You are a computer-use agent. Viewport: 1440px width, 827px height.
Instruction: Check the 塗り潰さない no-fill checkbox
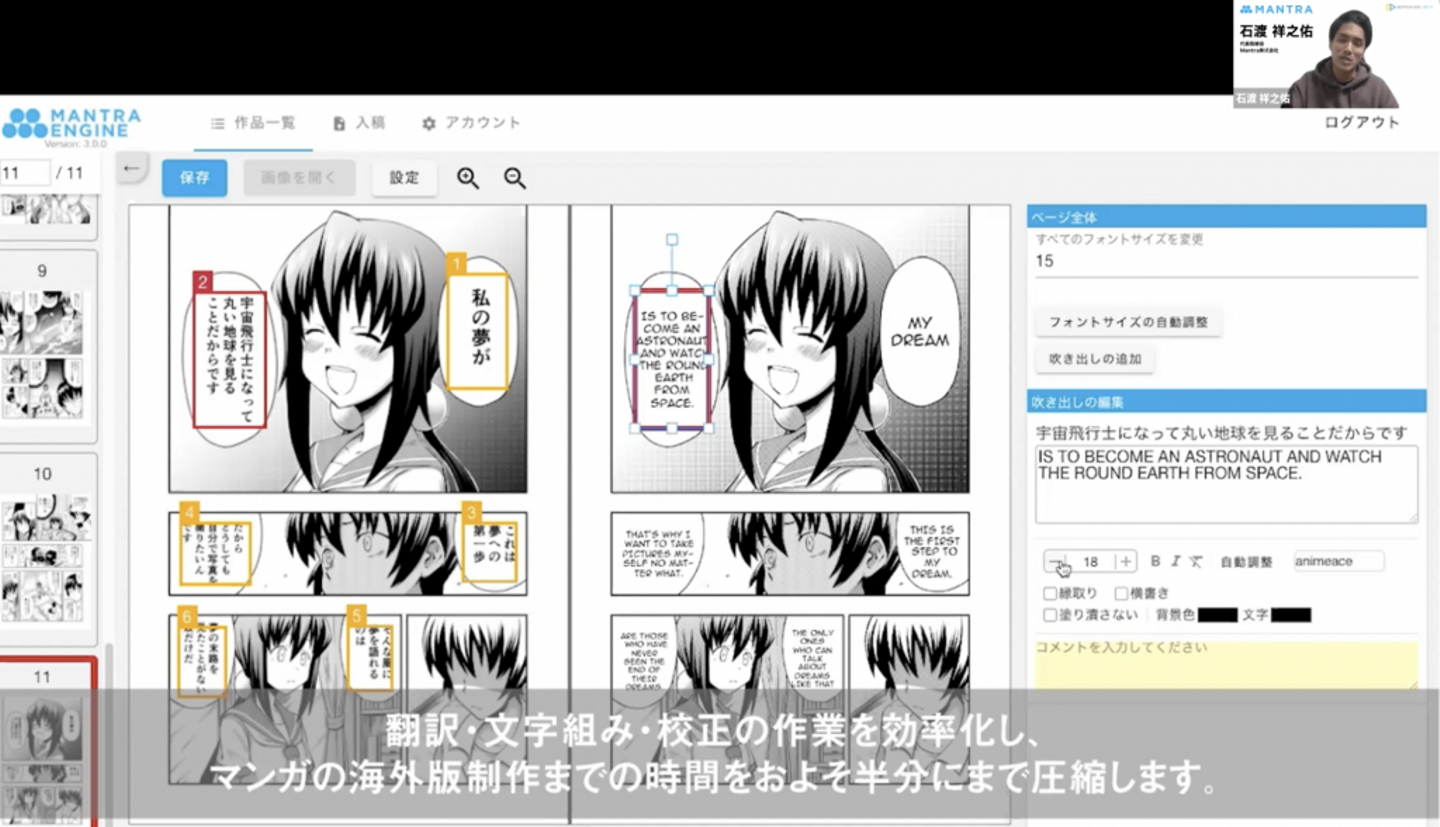[1050, 615]
